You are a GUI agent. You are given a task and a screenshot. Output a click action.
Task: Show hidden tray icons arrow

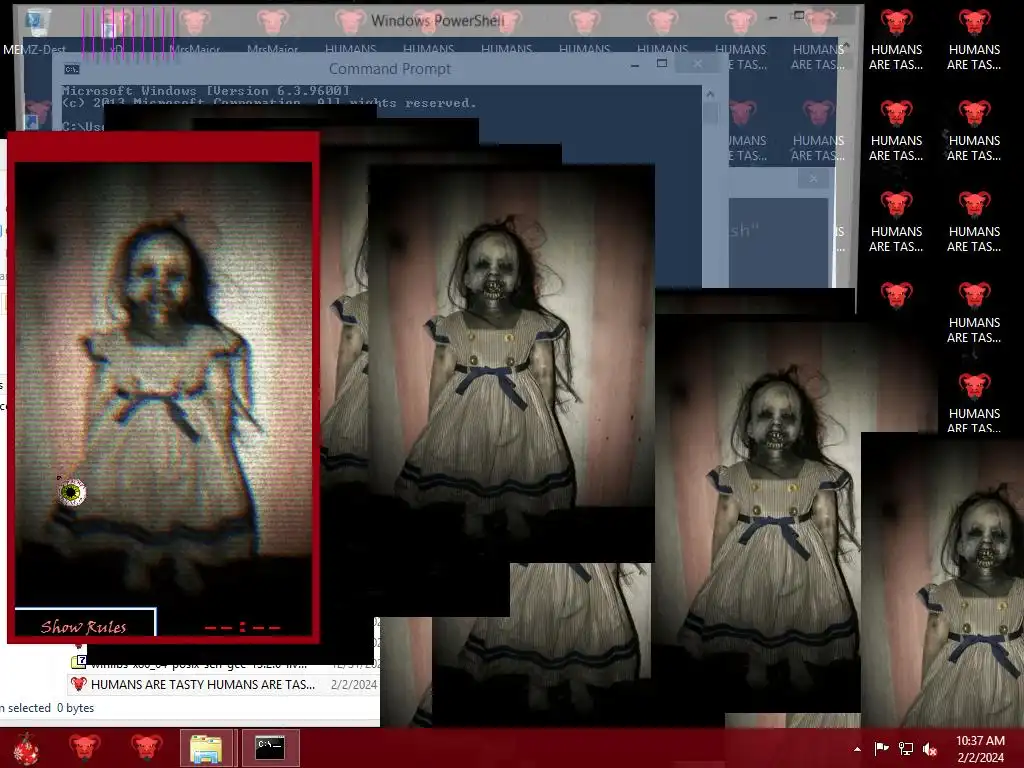(857, 750)
